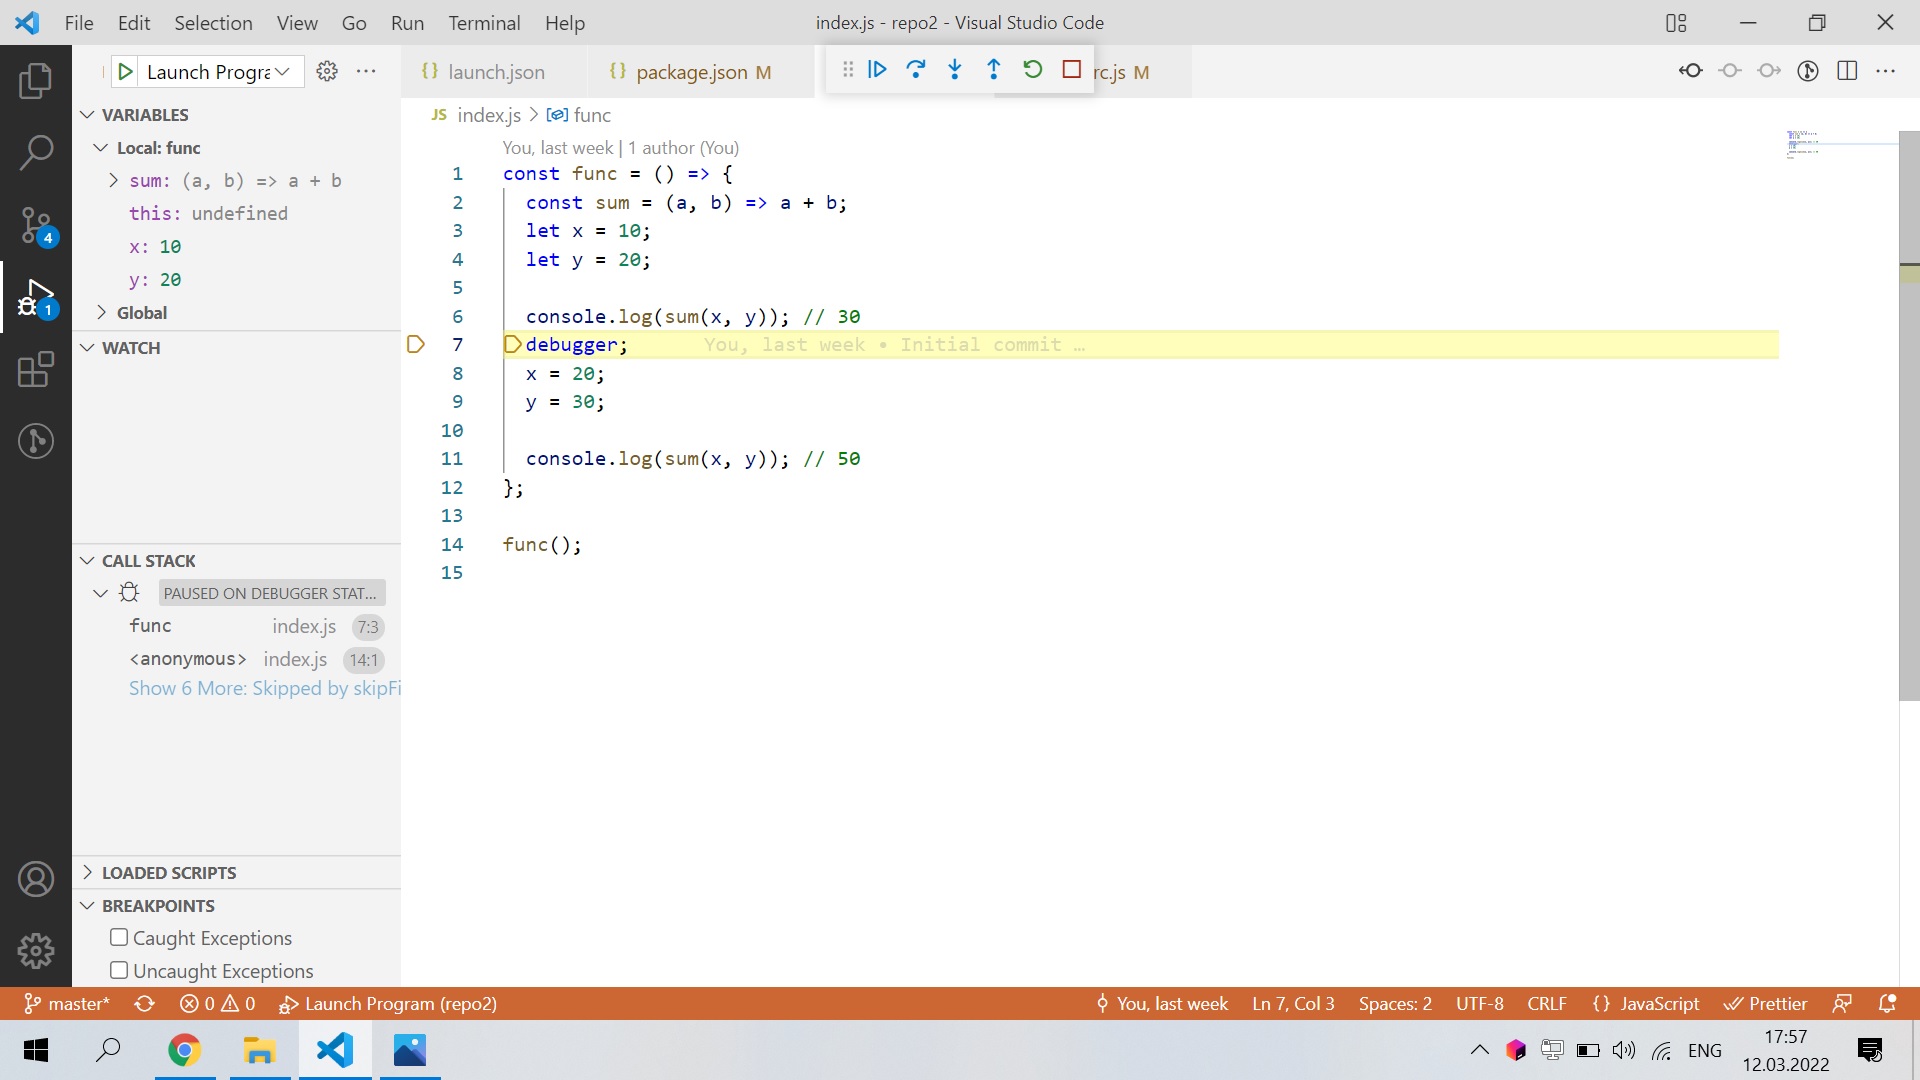Viewport: 1920px width, 1080px height.
Task: Open the Terminal menu
Action: 484,23
